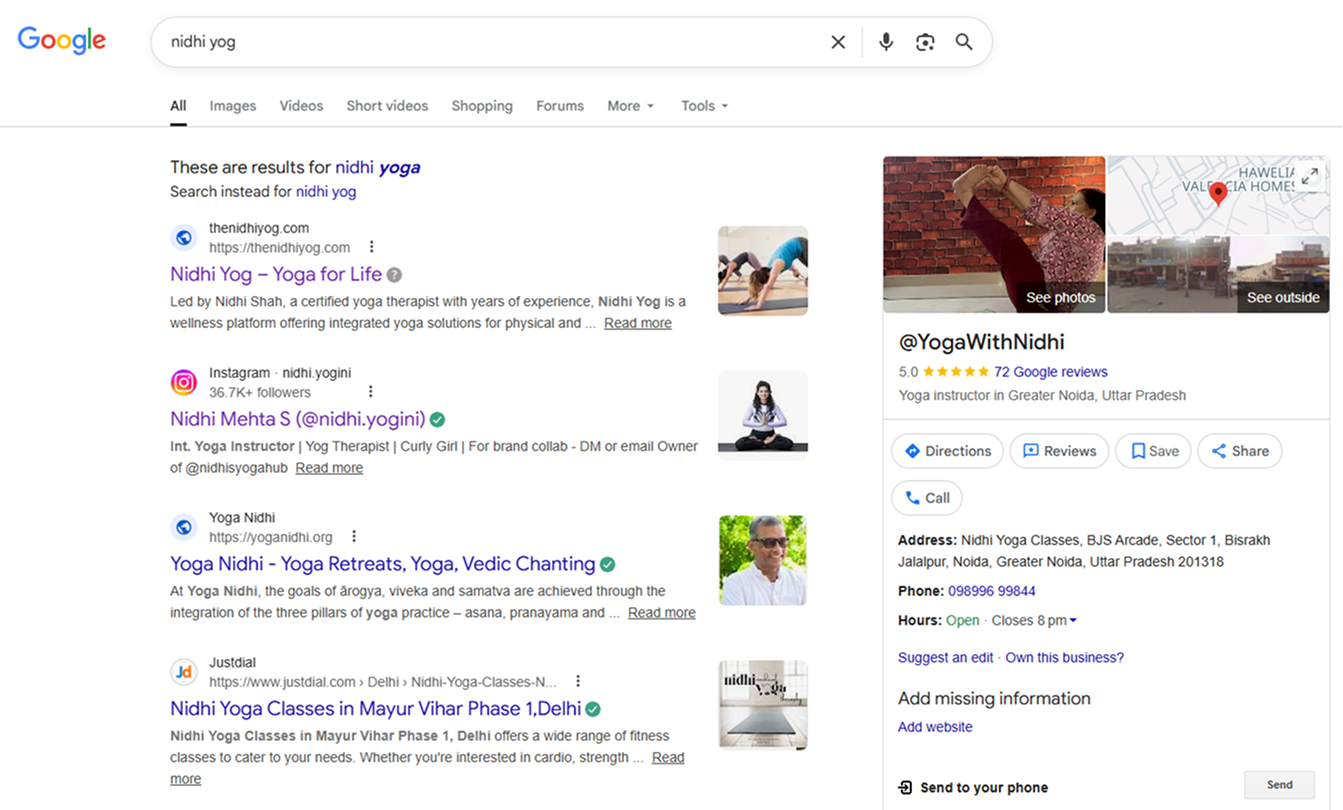Open the 72 Google reviews link

1050,372
